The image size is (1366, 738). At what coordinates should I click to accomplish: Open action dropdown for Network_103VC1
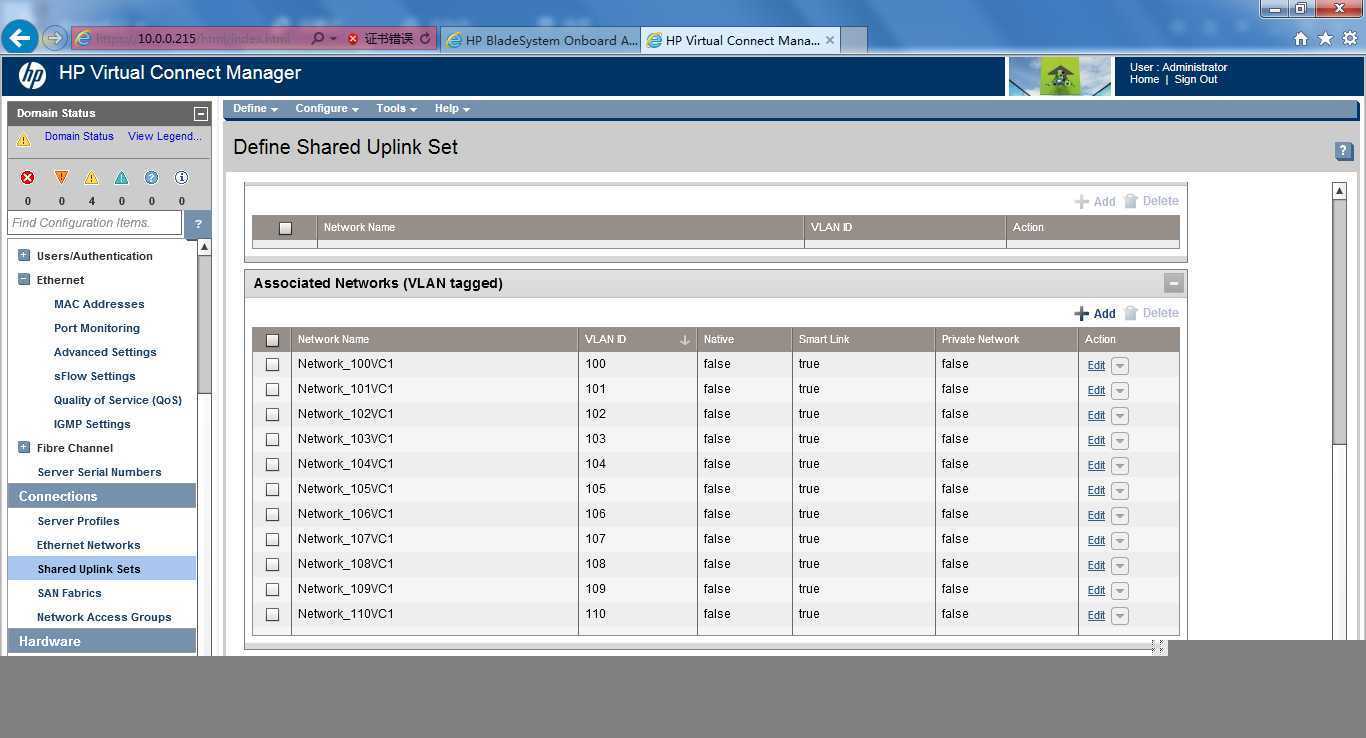(1120, 441)
